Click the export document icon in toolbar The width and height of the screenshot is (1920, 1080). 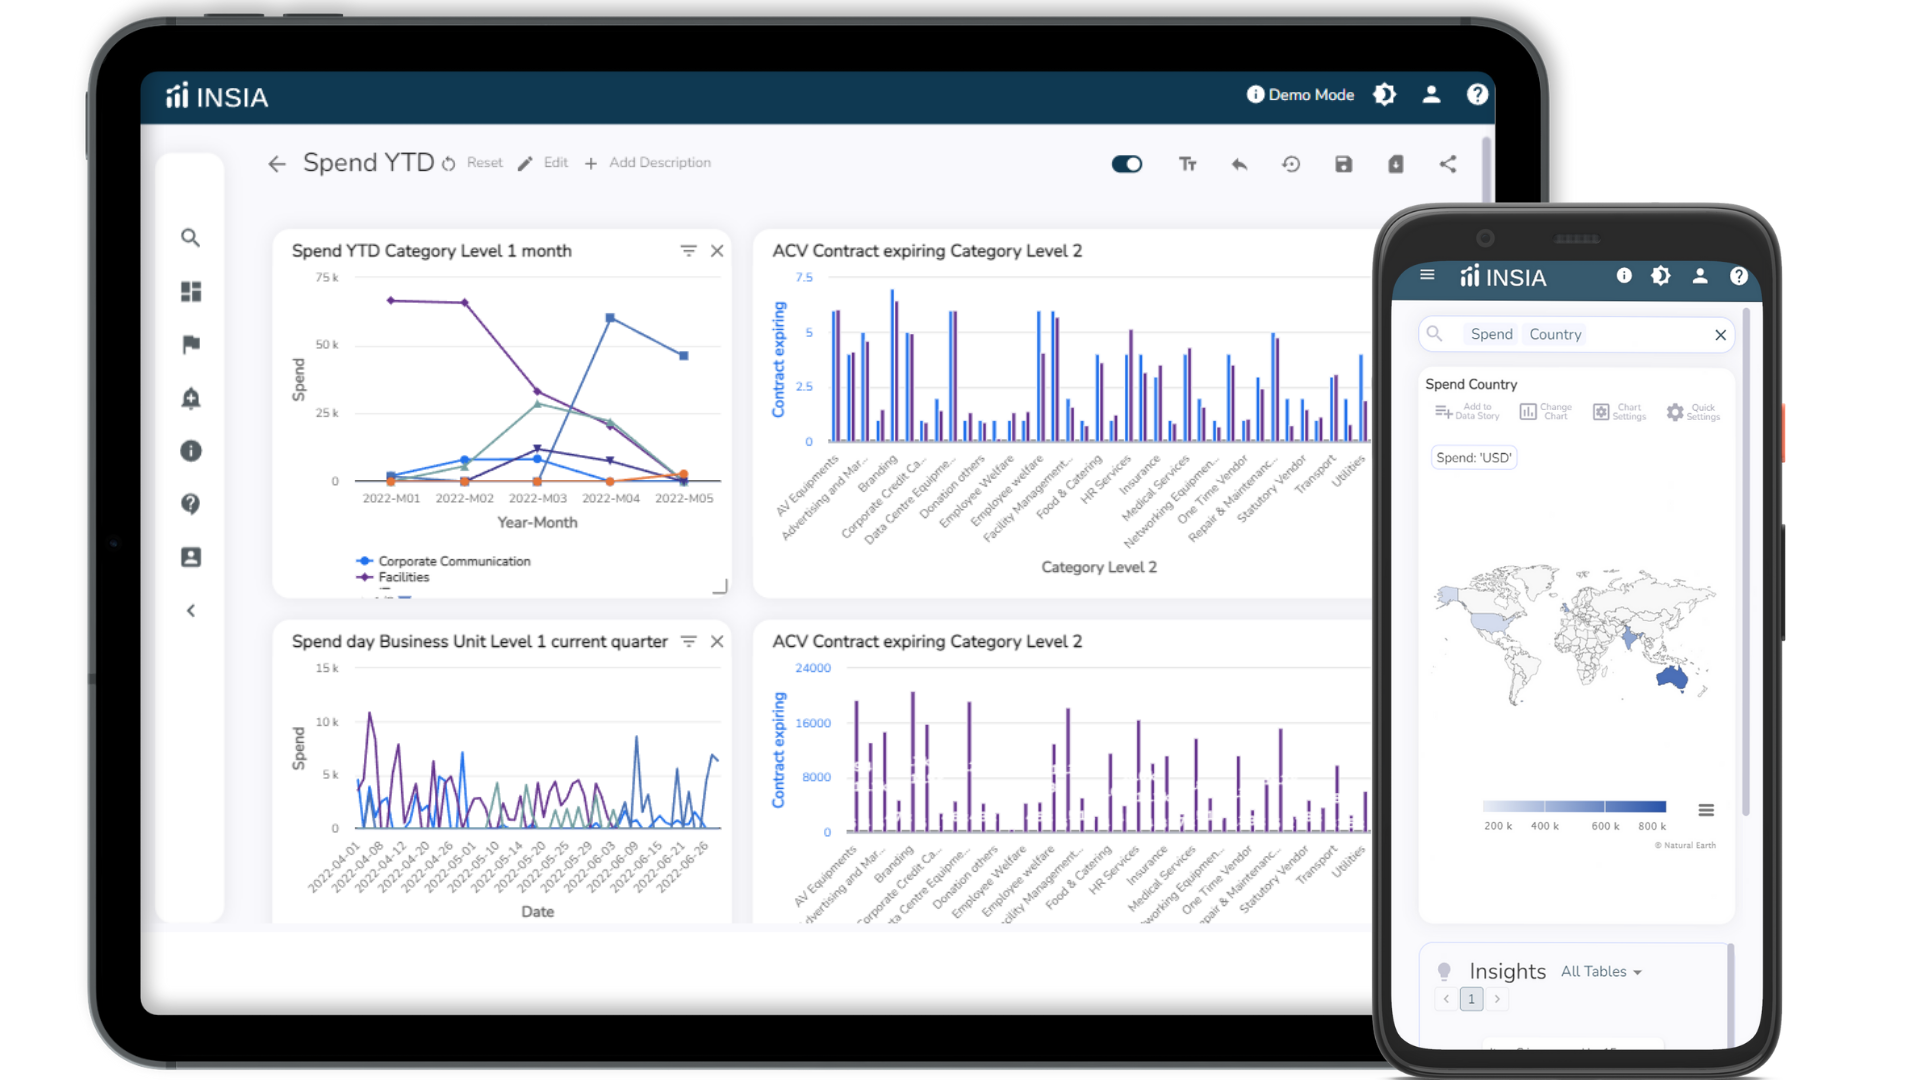[x=1396, y=164]
